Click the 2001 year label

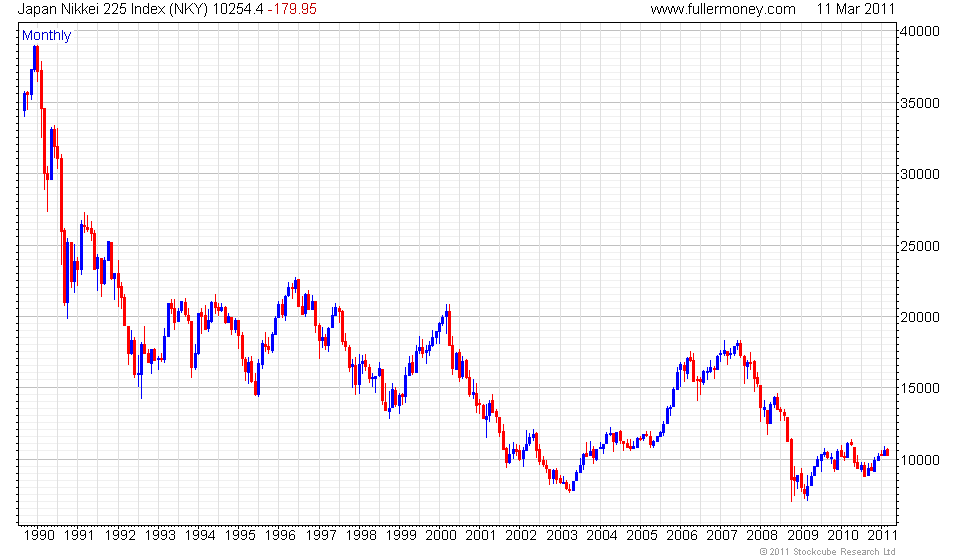click(x=481, y=535)
